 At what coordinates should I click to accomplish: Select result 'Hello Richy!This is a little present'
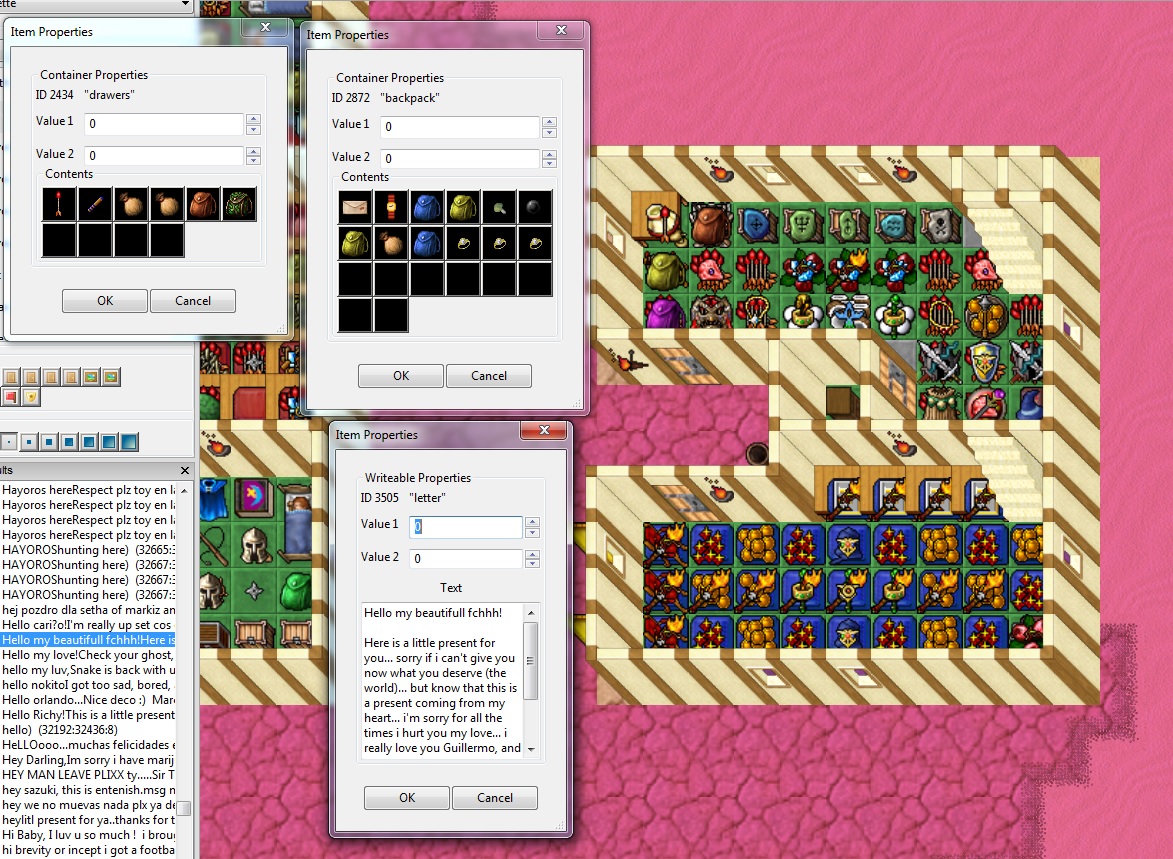(x=88, y=715)
